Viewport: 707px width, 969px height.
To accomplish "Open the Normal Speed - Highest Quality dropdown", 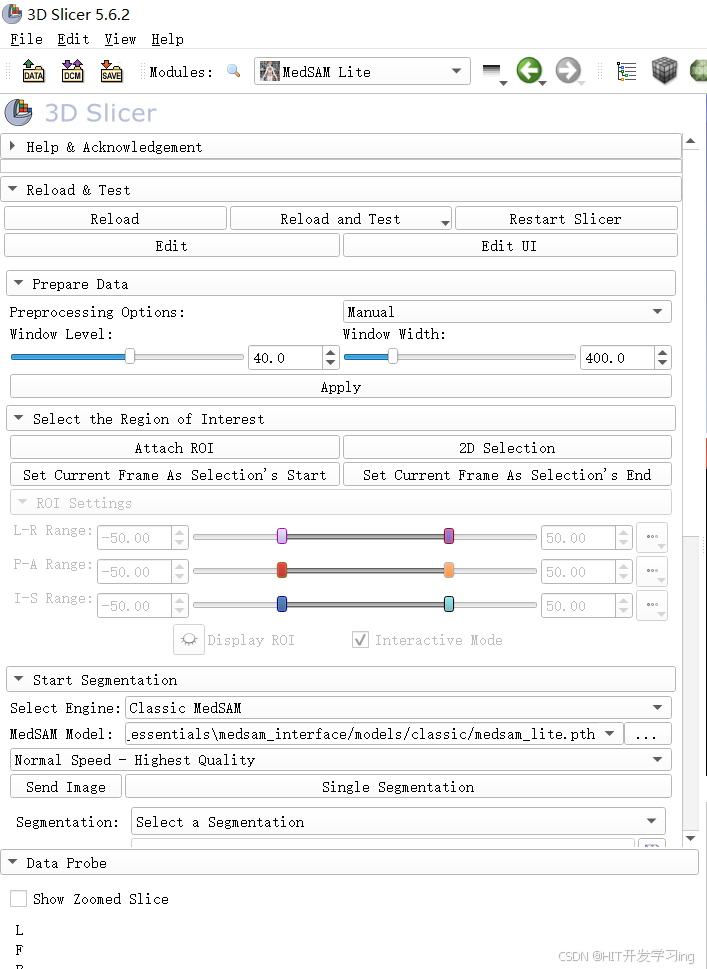I will pos(341,760).
